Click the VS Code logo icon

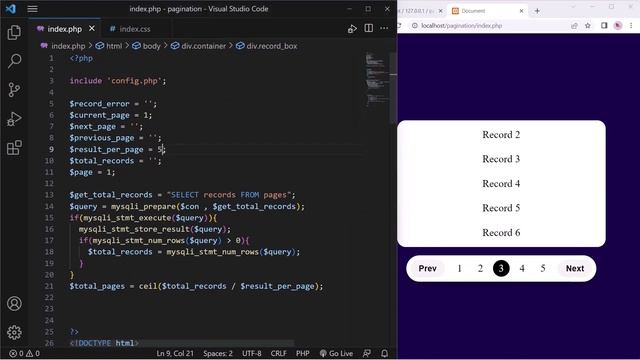[x=11, y=9]
